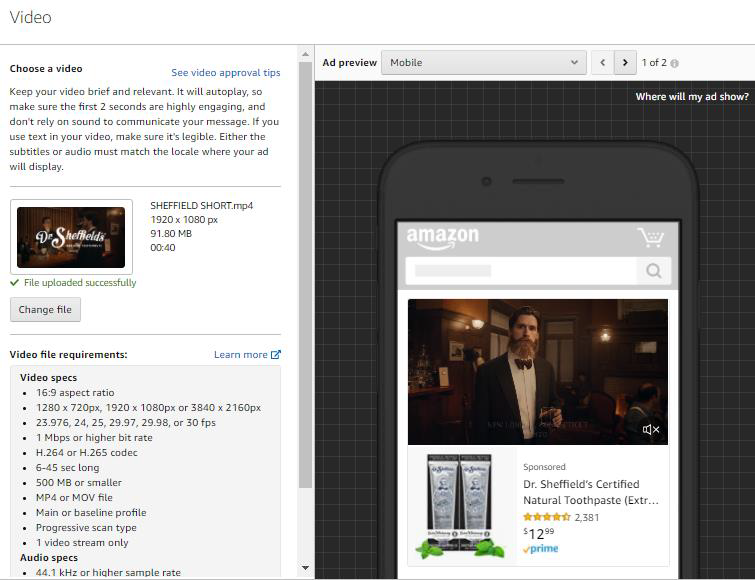Viewport: 755px width, 580px height.
Task: Click the left panel vertical scrollbar thumb
Action: pos(305,275)
